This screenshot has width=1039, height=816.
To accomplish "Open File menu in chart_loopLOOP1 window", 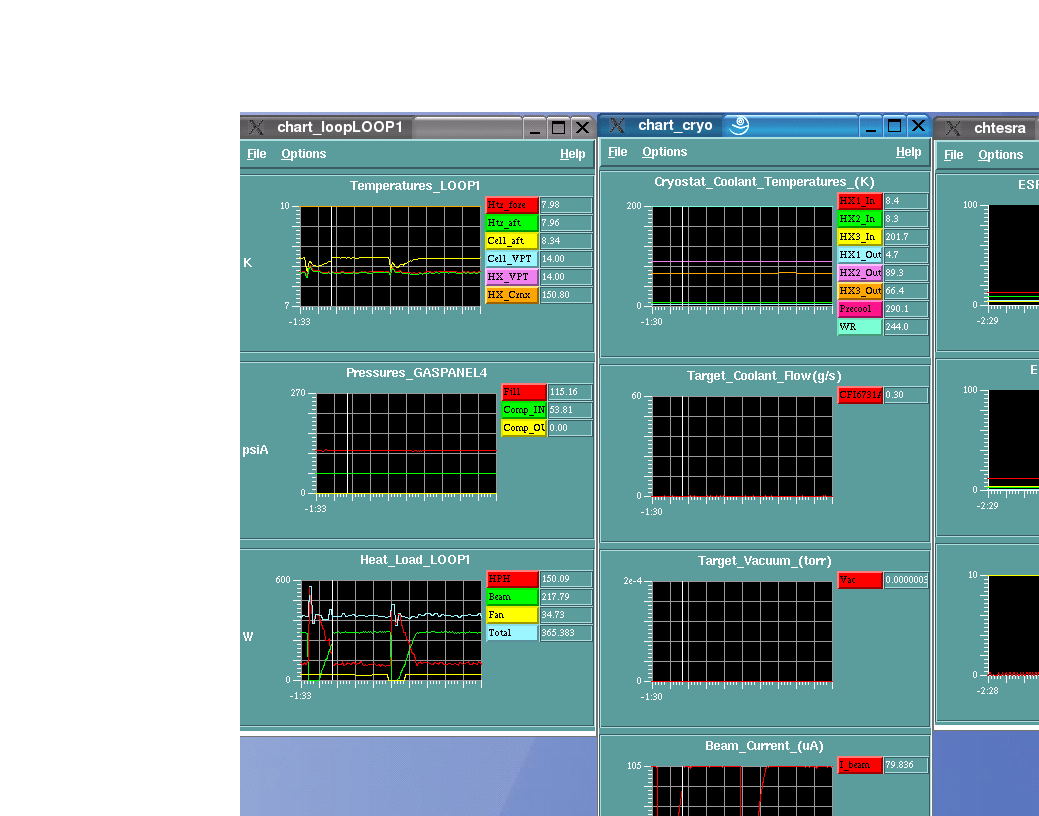I will point(256,154).
